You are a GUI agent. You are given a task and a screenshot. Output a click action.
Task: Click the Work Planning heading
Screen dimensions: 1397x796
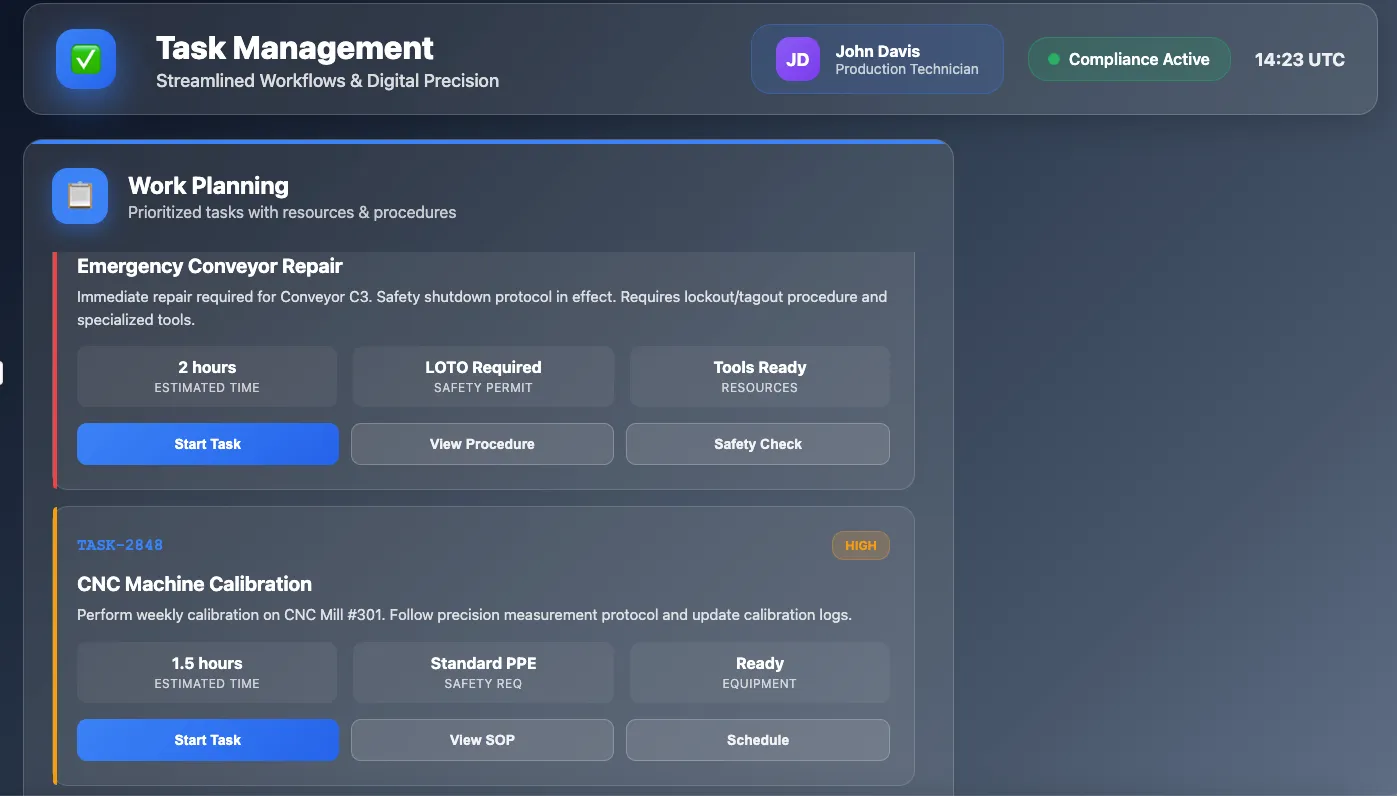pyautogui.click(x=208, y=185)
